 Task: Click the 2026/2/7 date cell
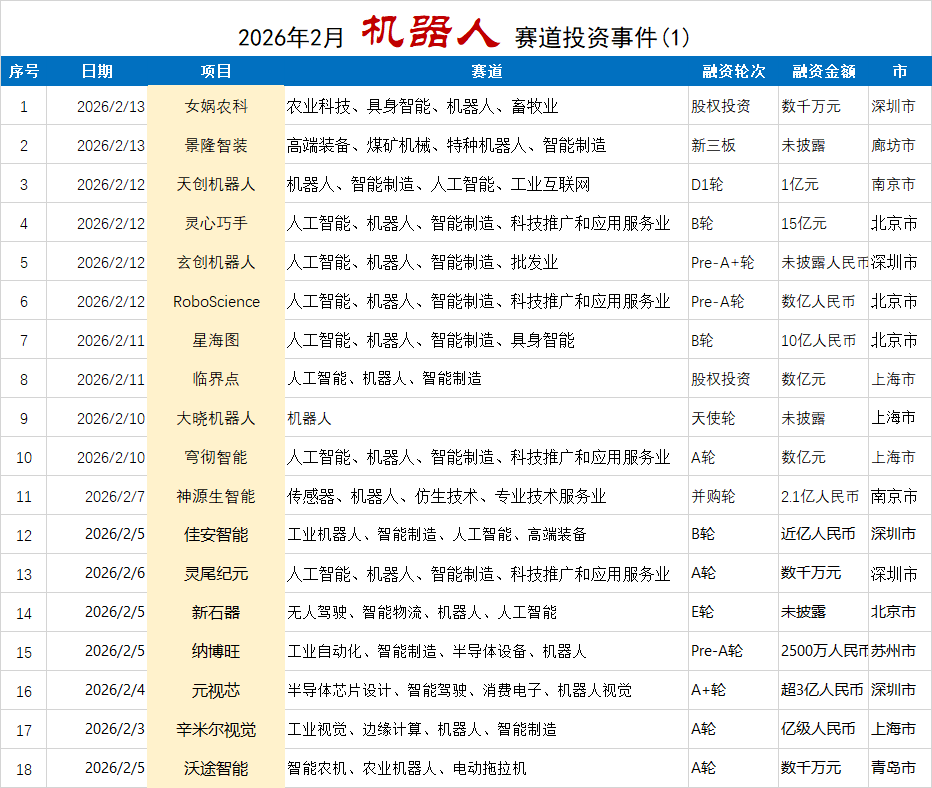tap(97, 496)
